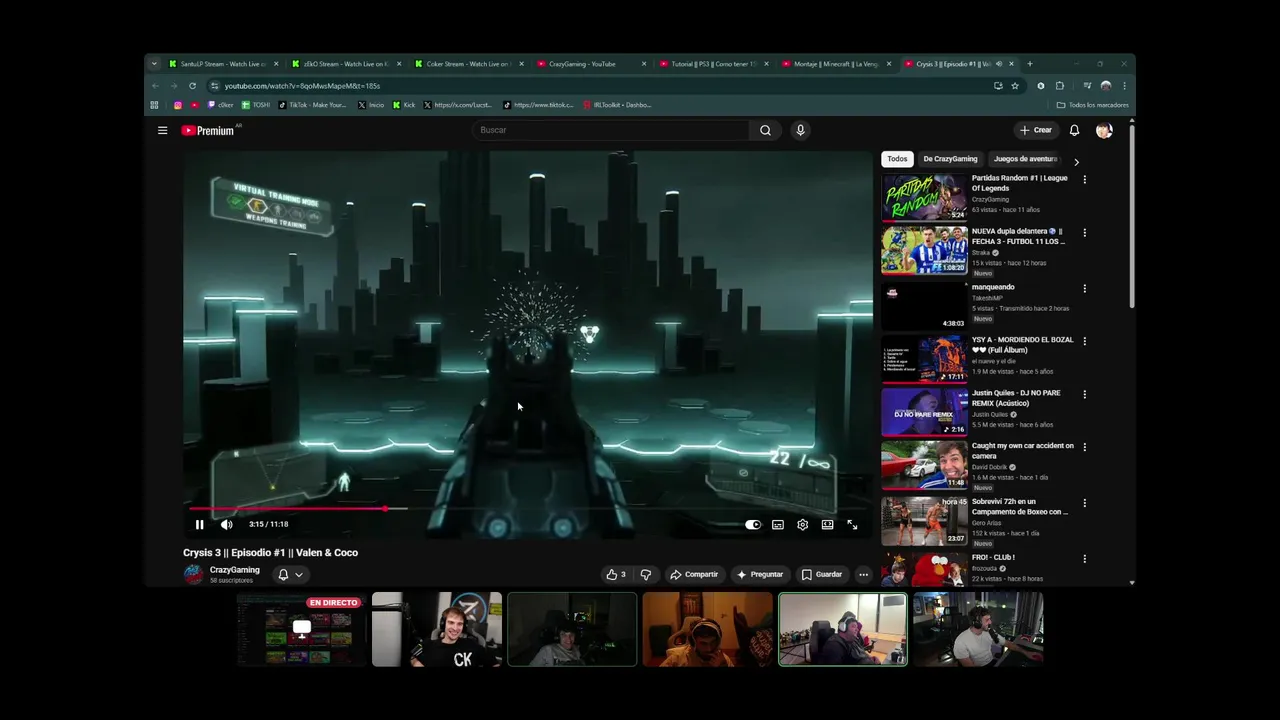Like the video with thumbs up

[615, 574]
